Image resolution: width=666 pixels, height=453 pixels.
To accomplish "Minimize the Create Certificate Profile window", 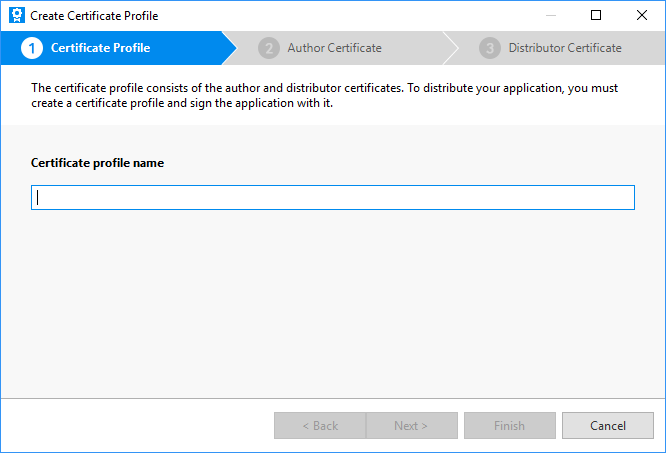I will coord(551,15).
